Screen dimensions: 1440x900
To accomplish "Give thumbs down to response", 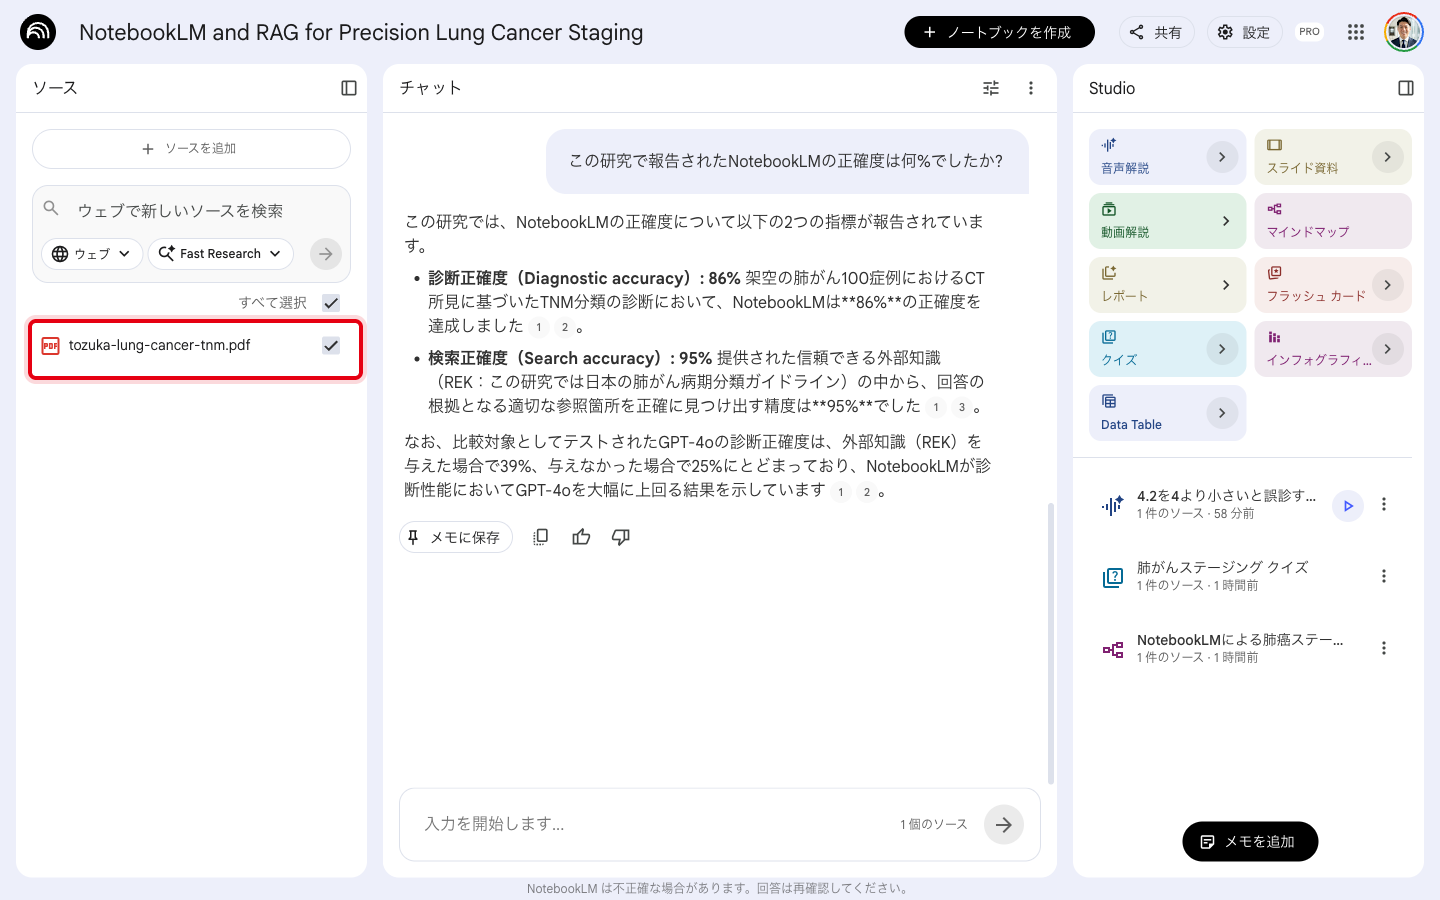I will click(x=621, y=537).
